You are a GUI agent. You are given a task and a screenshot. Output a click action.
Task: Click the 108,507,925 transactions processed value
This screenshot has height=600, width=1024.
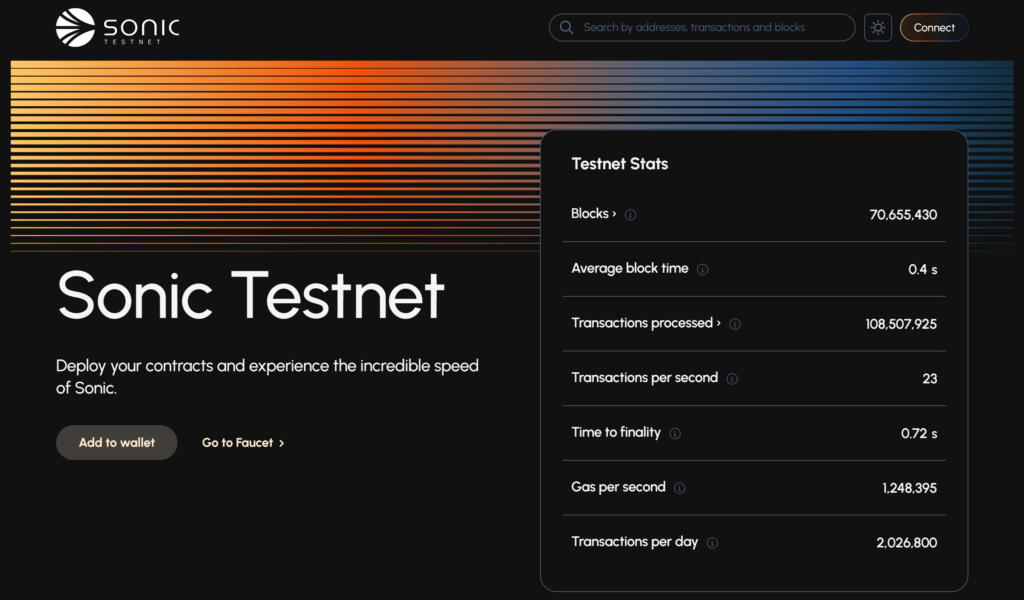coord(901,324)
